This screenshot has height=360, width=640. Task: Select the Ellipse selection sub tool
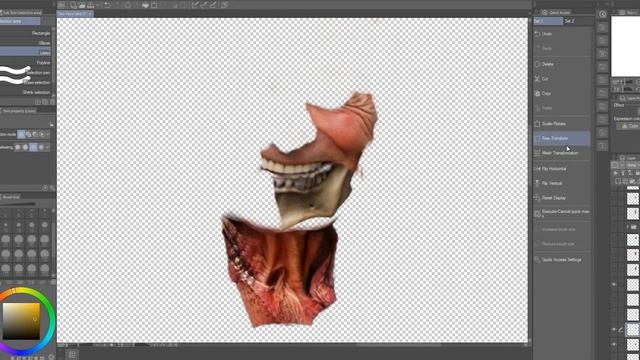pyautogui.click(x=26, y=43)
